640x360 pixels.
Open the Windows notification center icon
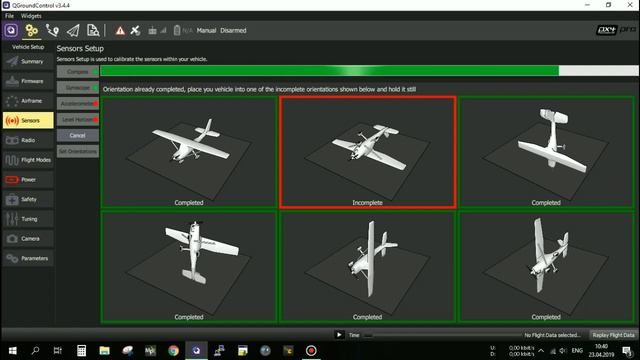[x=627, y=351]
